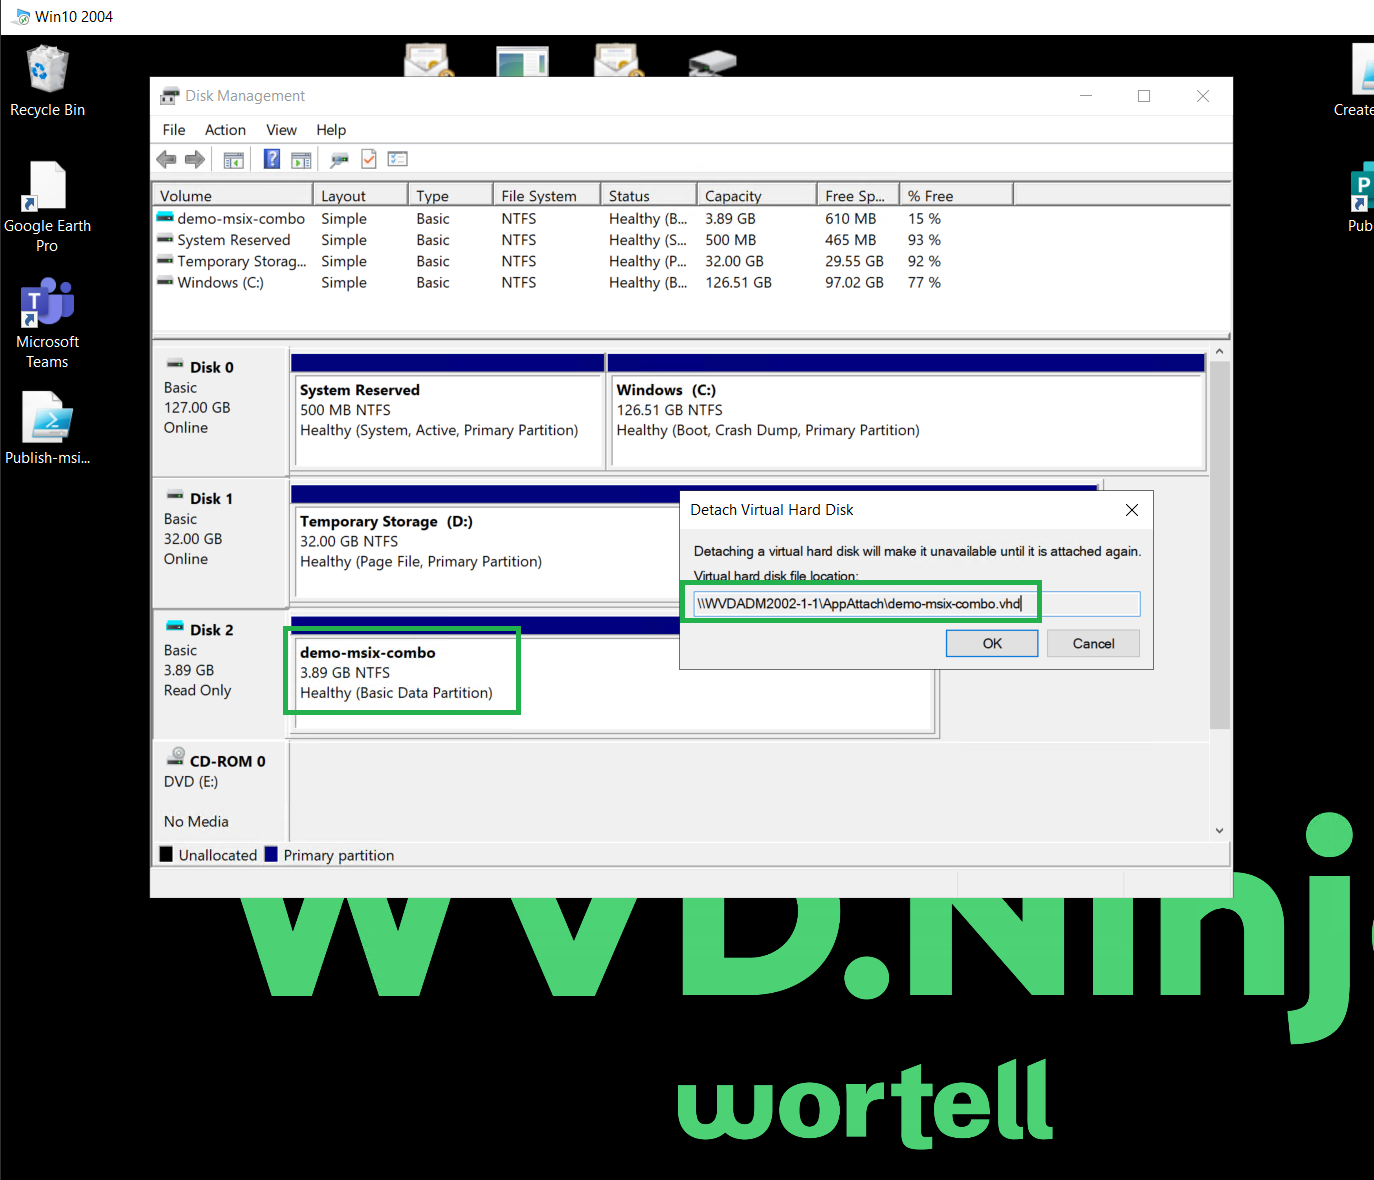This screenshot has width=1374, height=1180.
Task: Select Windows (C:) partition block
Action: 906,411
